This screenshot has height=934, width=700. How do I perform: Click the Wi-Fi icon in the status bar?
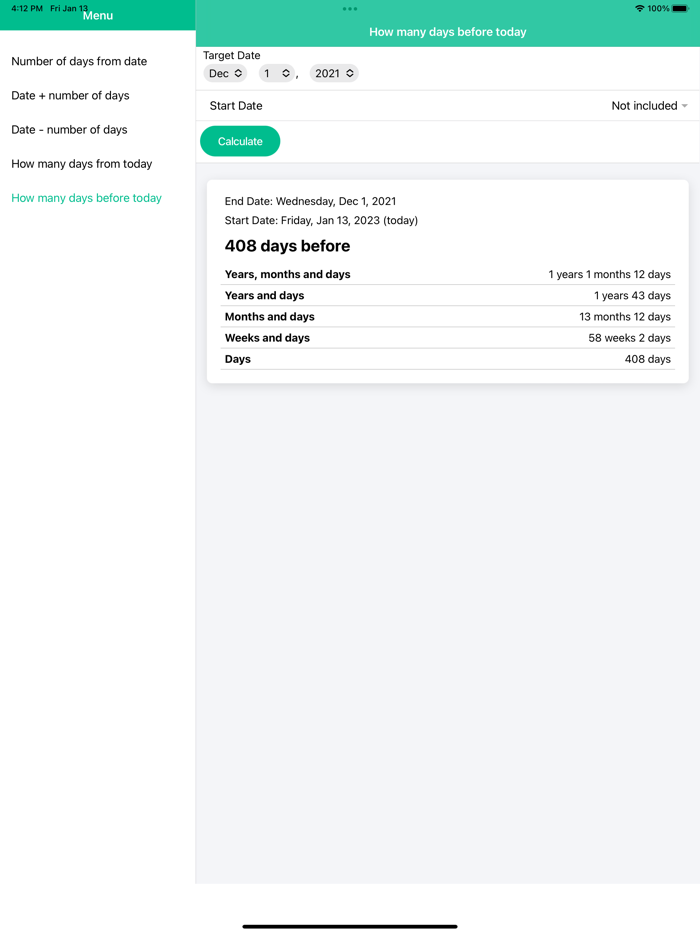pyautogui.click(x=638, y=7)
